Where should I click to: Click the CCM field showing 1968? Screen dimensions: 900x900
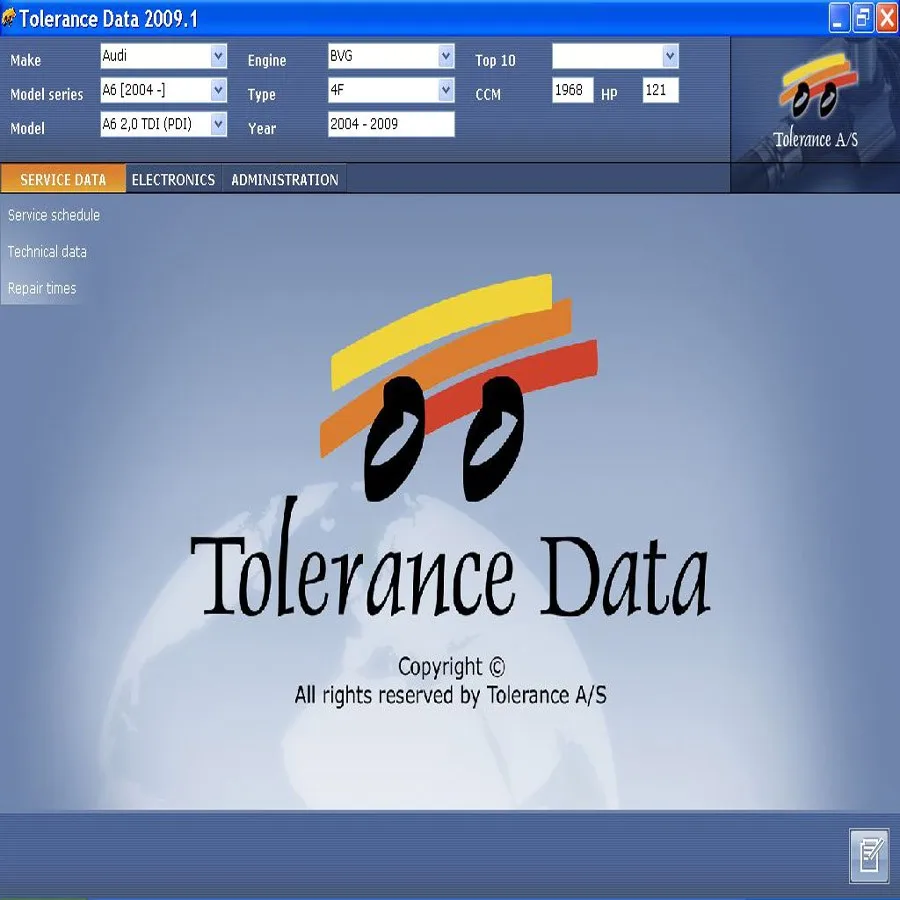point(572,90)
